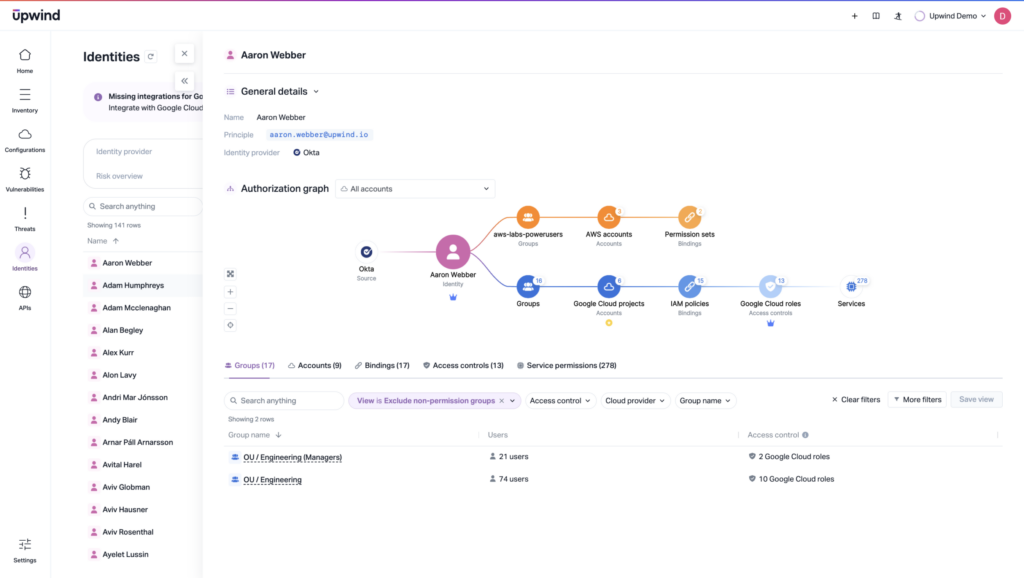
Task: Open the aaron.webber@upwind.io principal link
Action: 319,135
